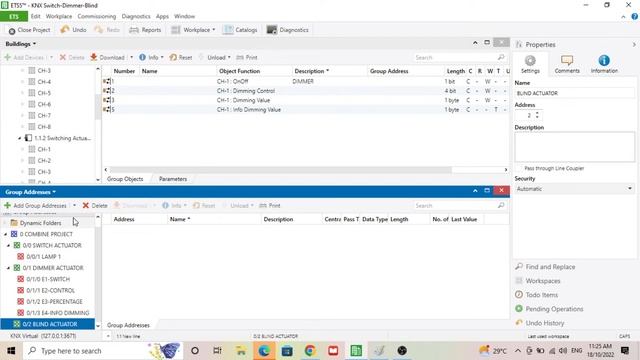This screenshot has width=640, height=360.
Task: Collapse 0/0 SWITCH ACTUATOR group
Action: tap(9, 246)
